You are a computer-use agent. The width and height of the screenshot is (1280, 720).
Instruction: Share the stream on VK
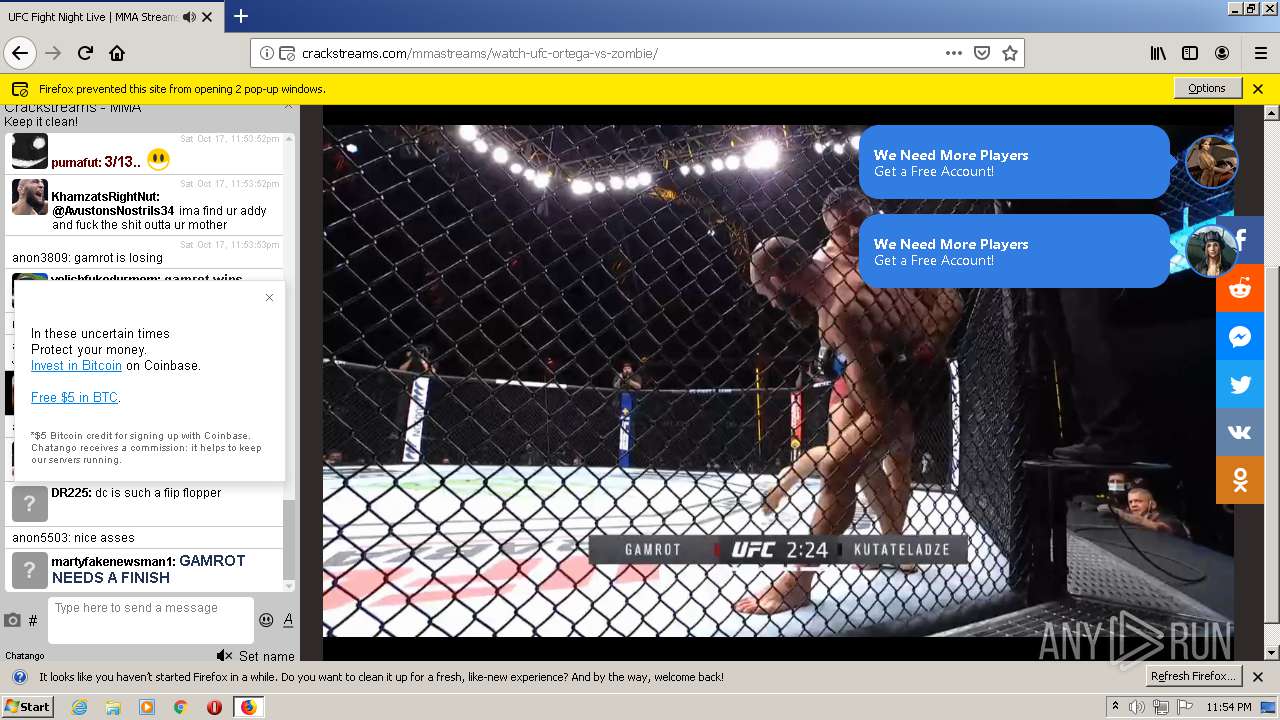point(1240,433)
